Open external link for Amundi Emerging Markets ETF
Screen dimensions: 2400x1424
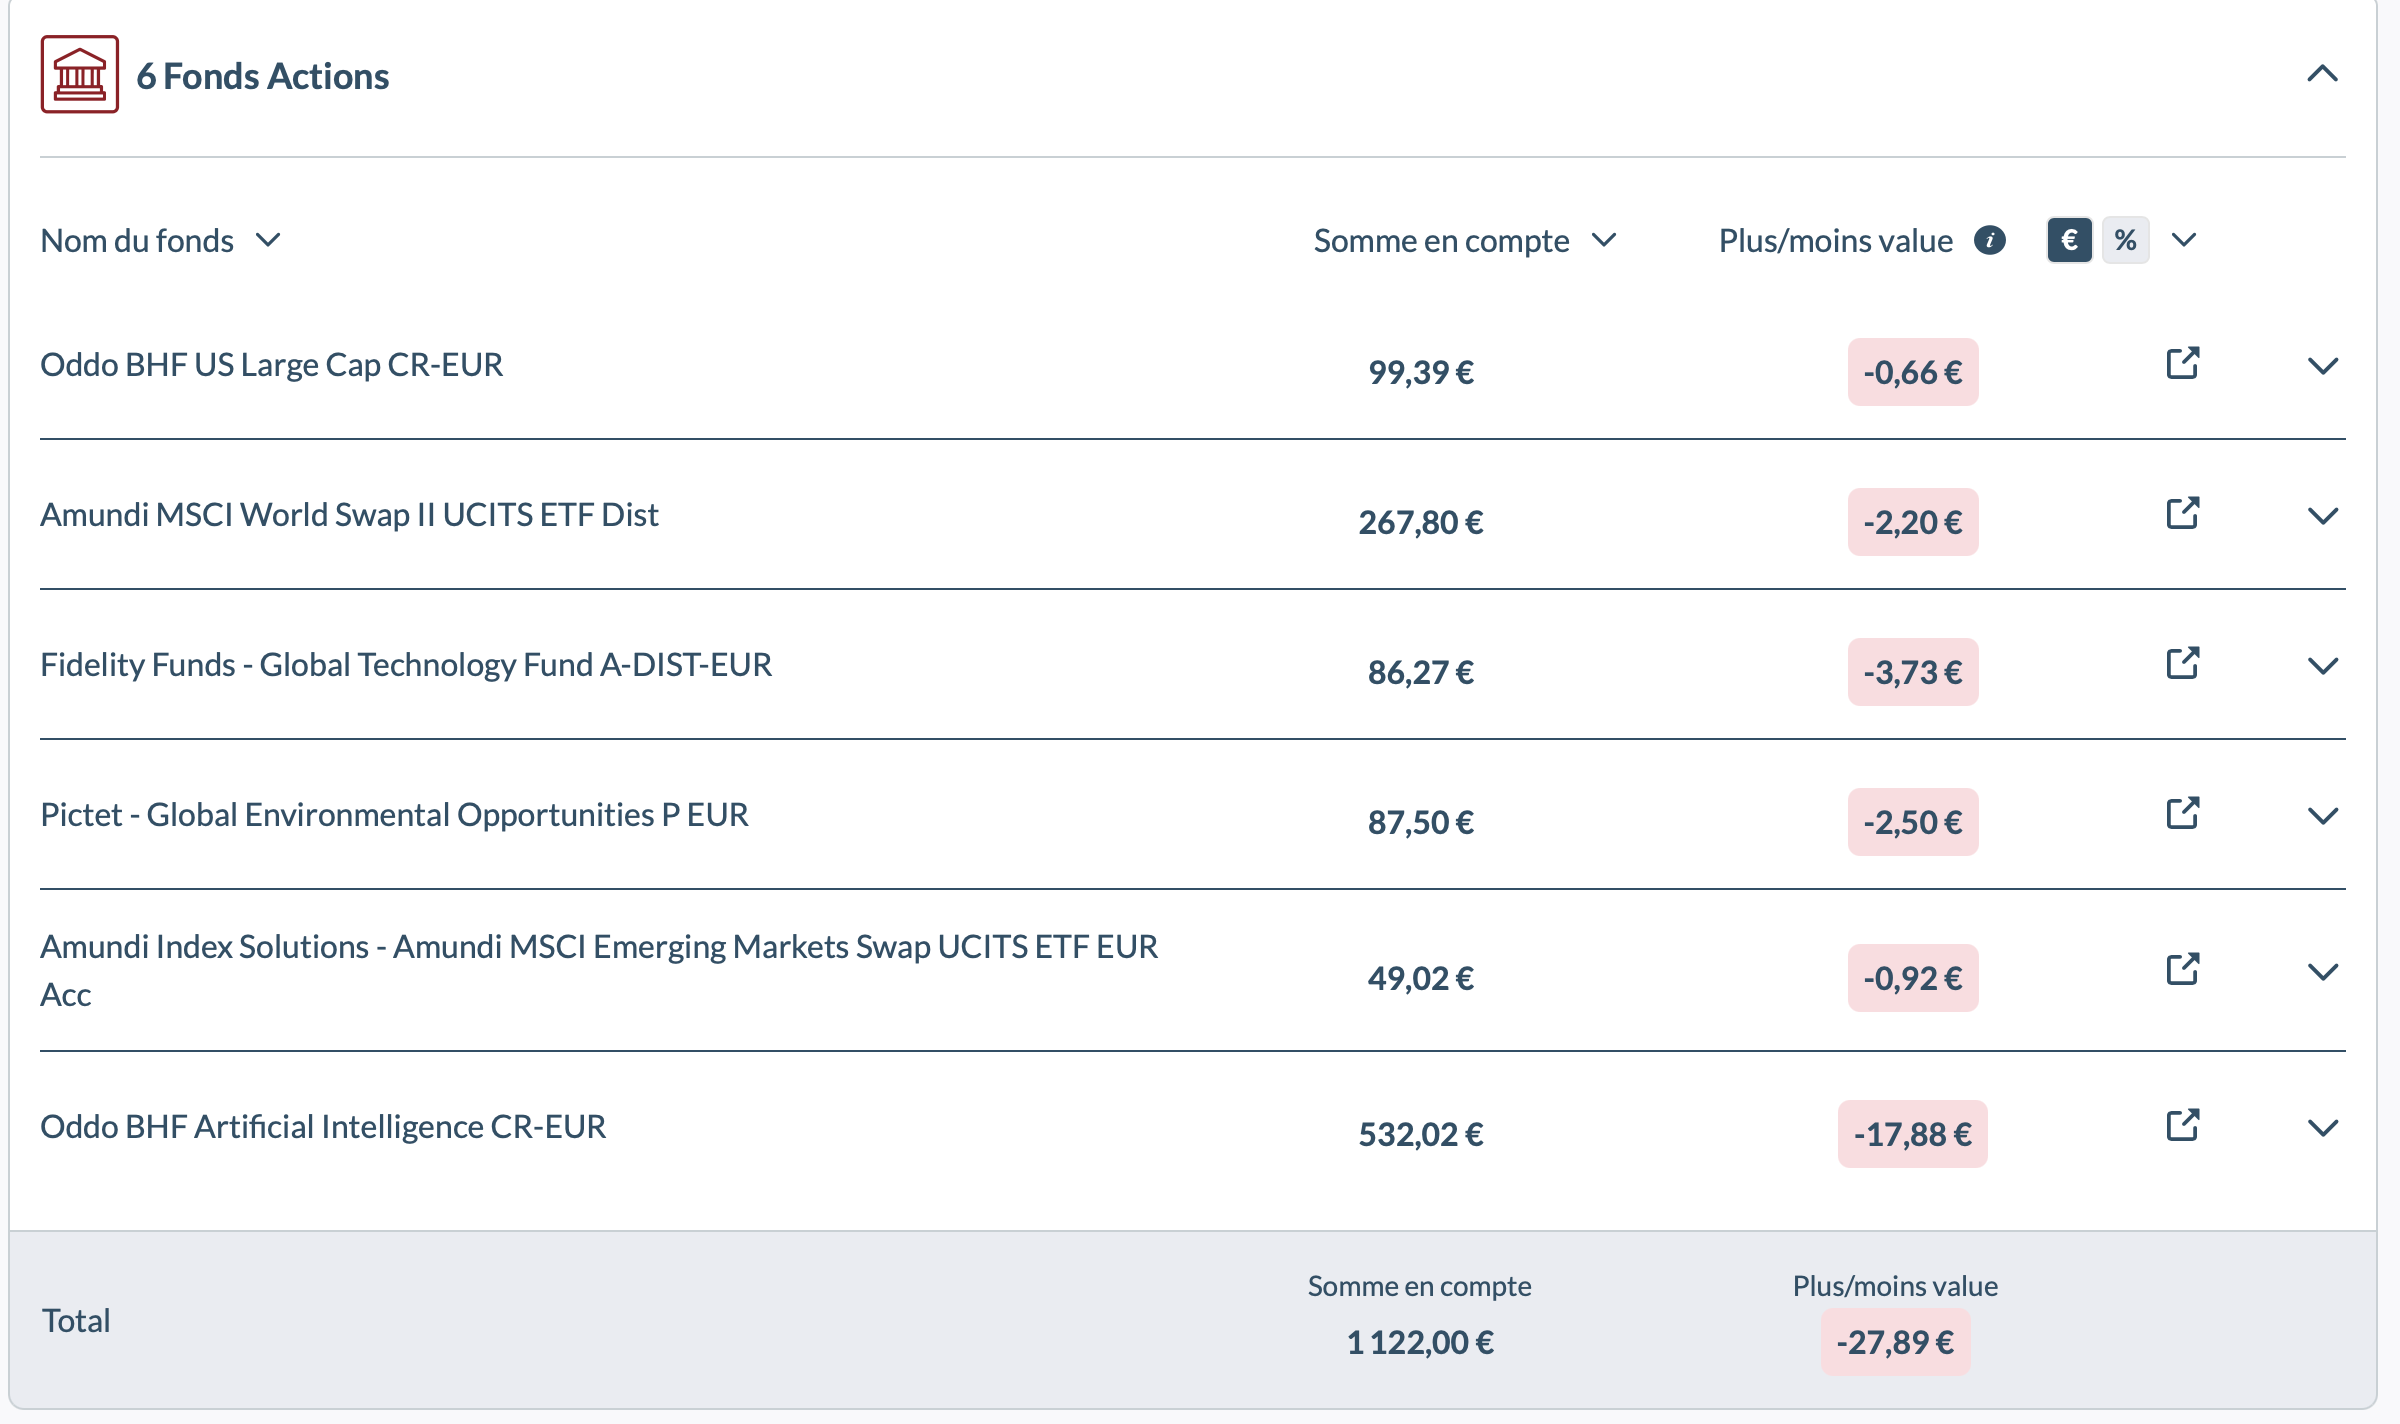[x=2182, y=970]
